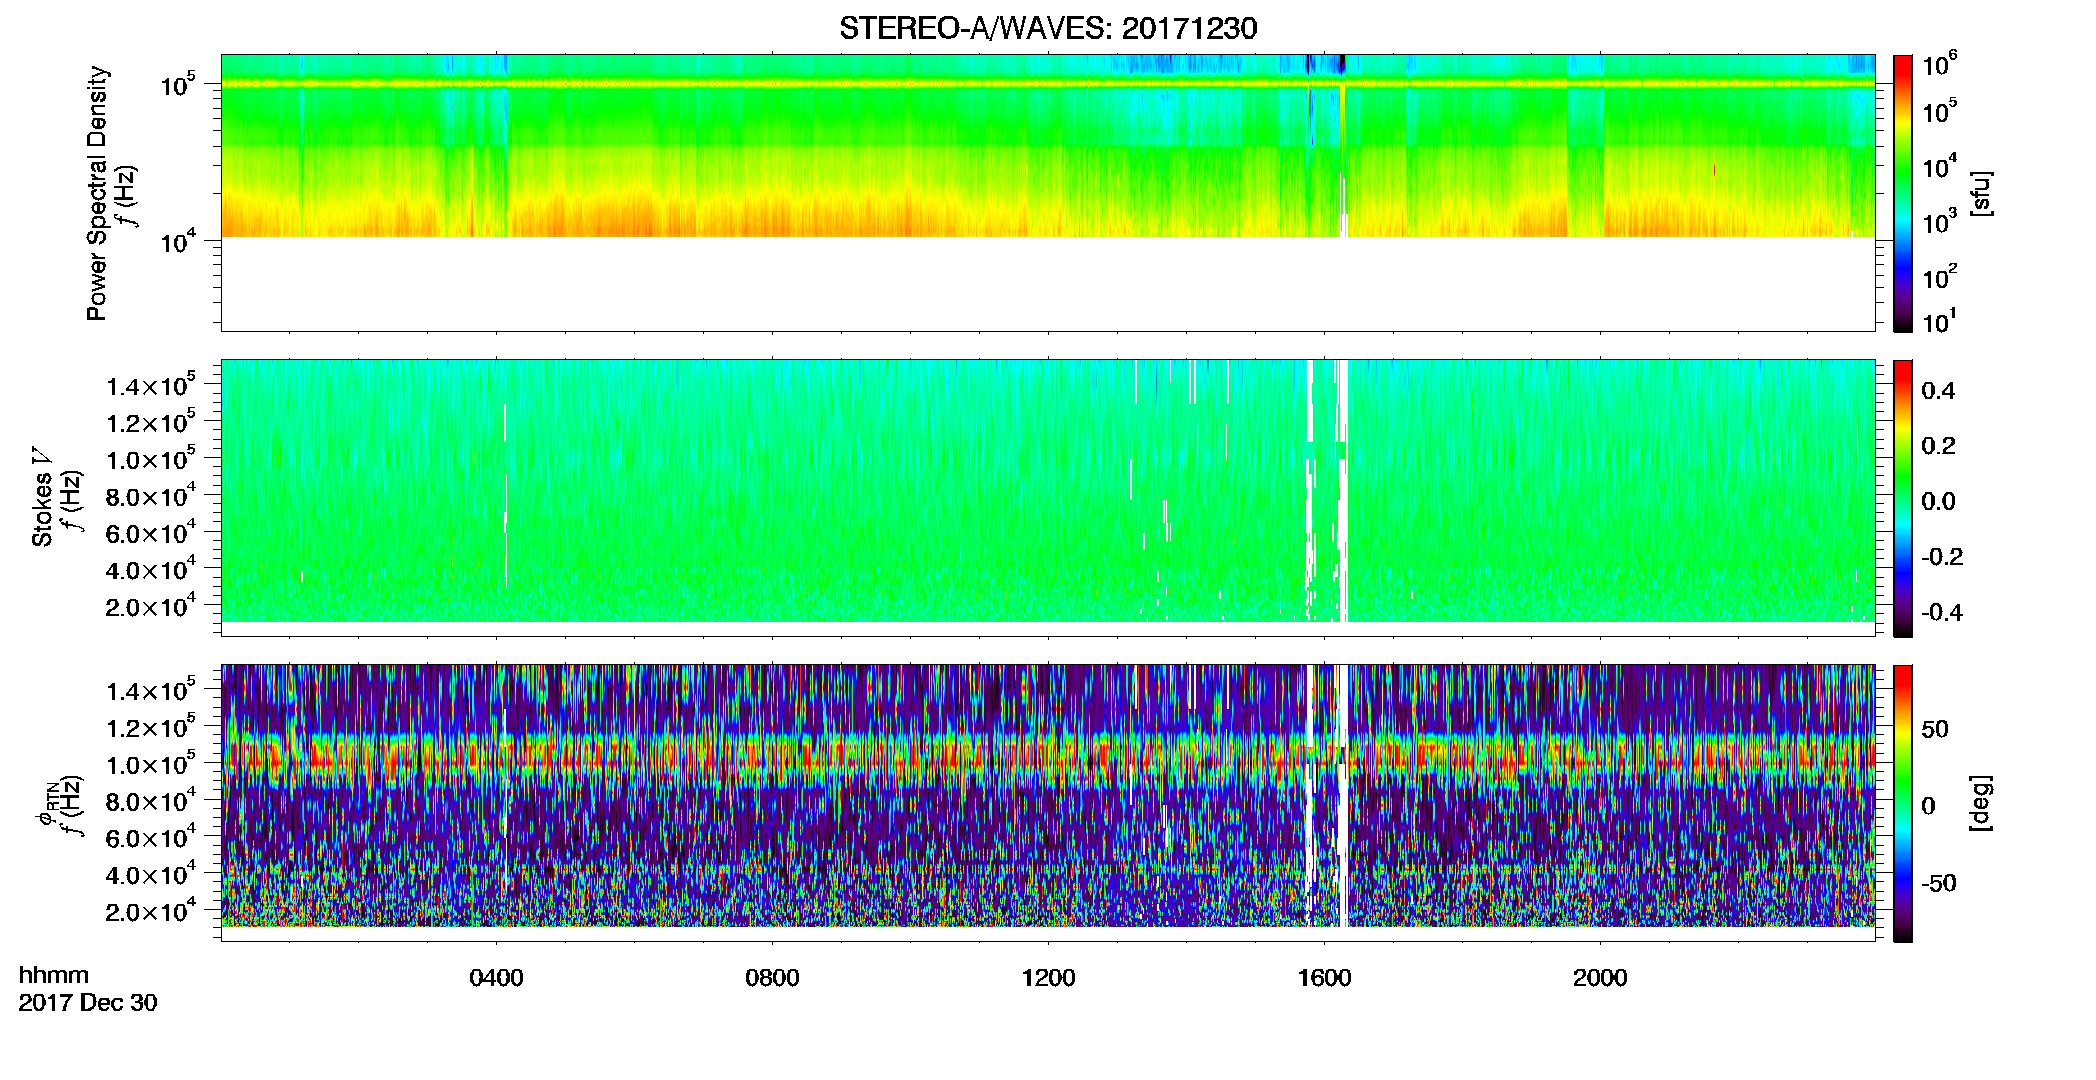Click the bottom panel degrees colorbar
Screen dimensions: 2096x1080
[1902, 803]
